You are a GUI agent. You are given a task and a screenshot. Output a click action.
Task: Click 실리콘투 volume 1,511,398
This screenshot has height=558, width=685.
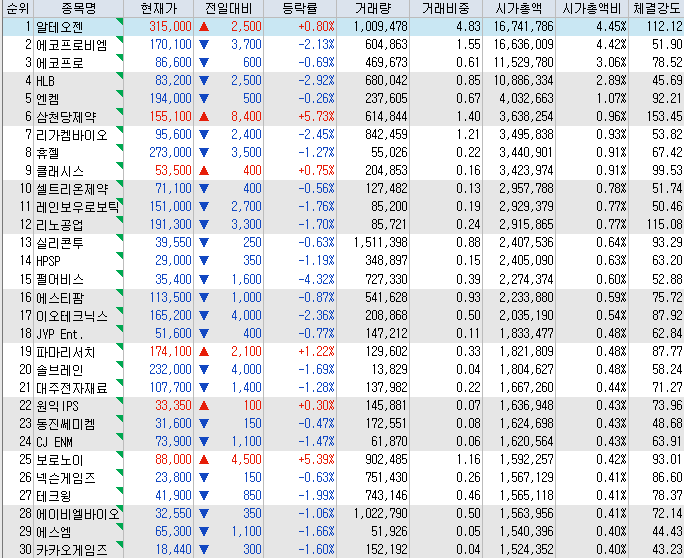tap(381, 242)
